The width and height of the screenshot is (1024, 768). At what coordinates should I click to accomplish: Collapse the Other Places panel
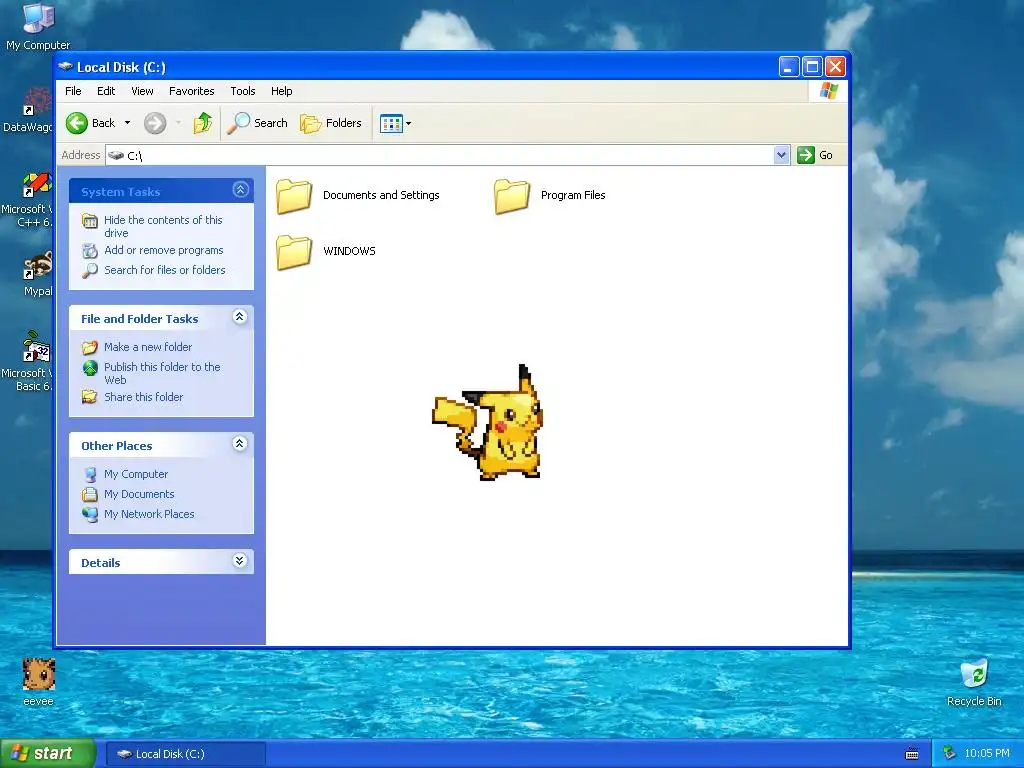pyautogui.click(x=240, y=444)
